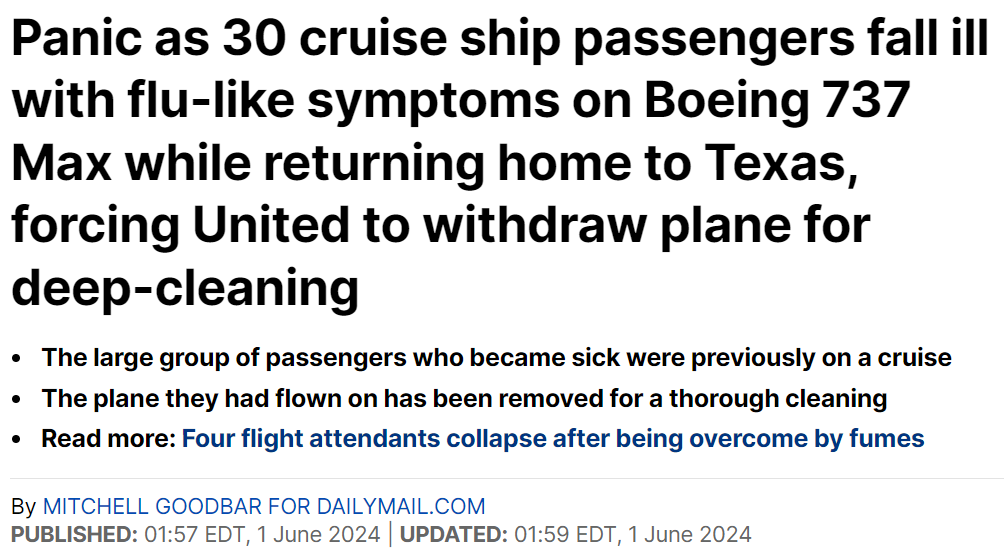Screen dimensions: 1005x559
Task: Click the first bullet point marker
Action: pos(16,358)
